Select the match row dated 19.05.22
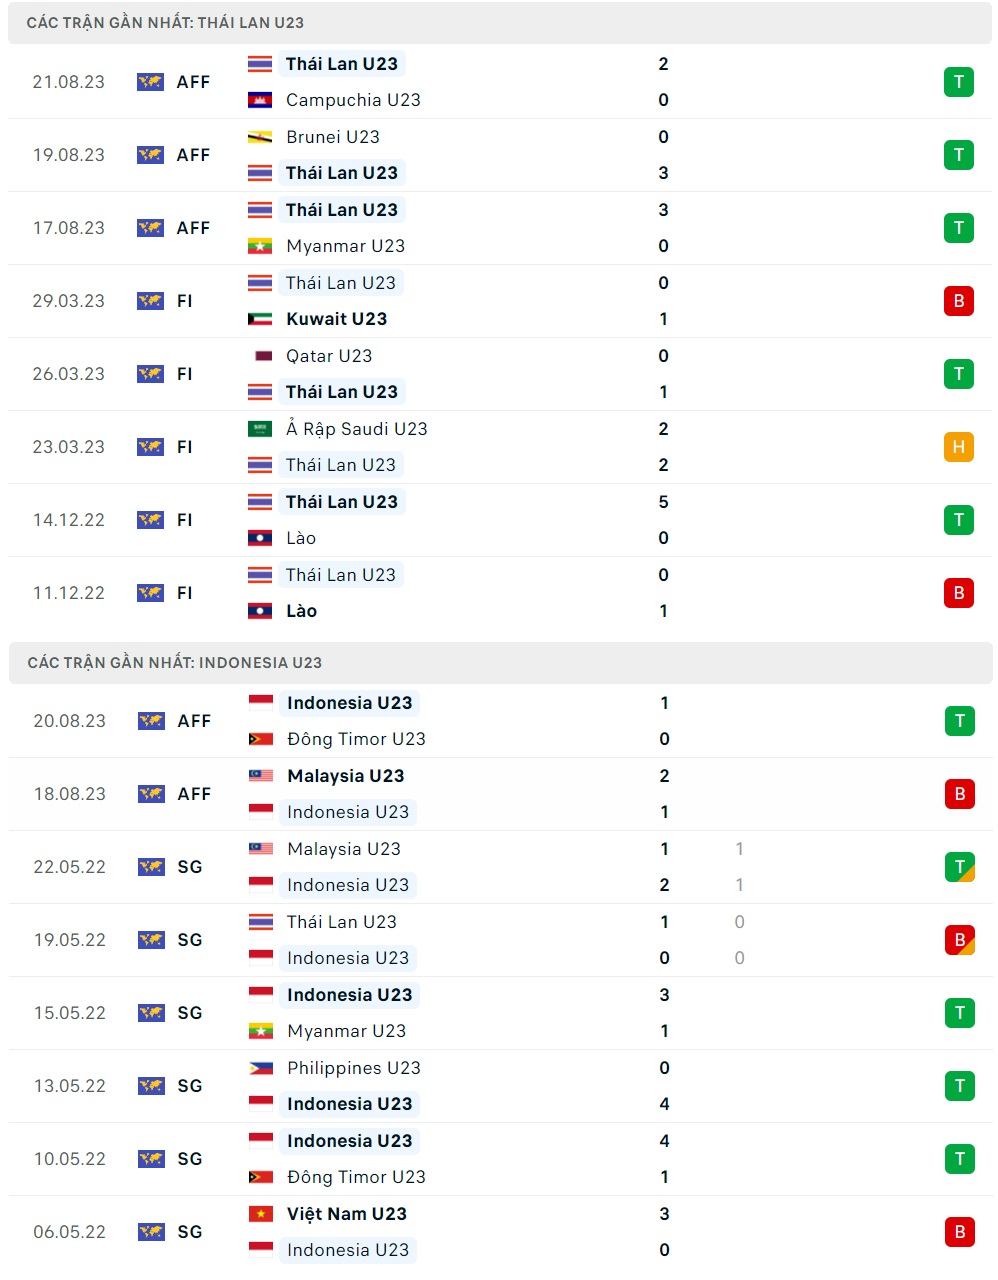This screenshot has height=1280, width=998. (x=499, y=940)
